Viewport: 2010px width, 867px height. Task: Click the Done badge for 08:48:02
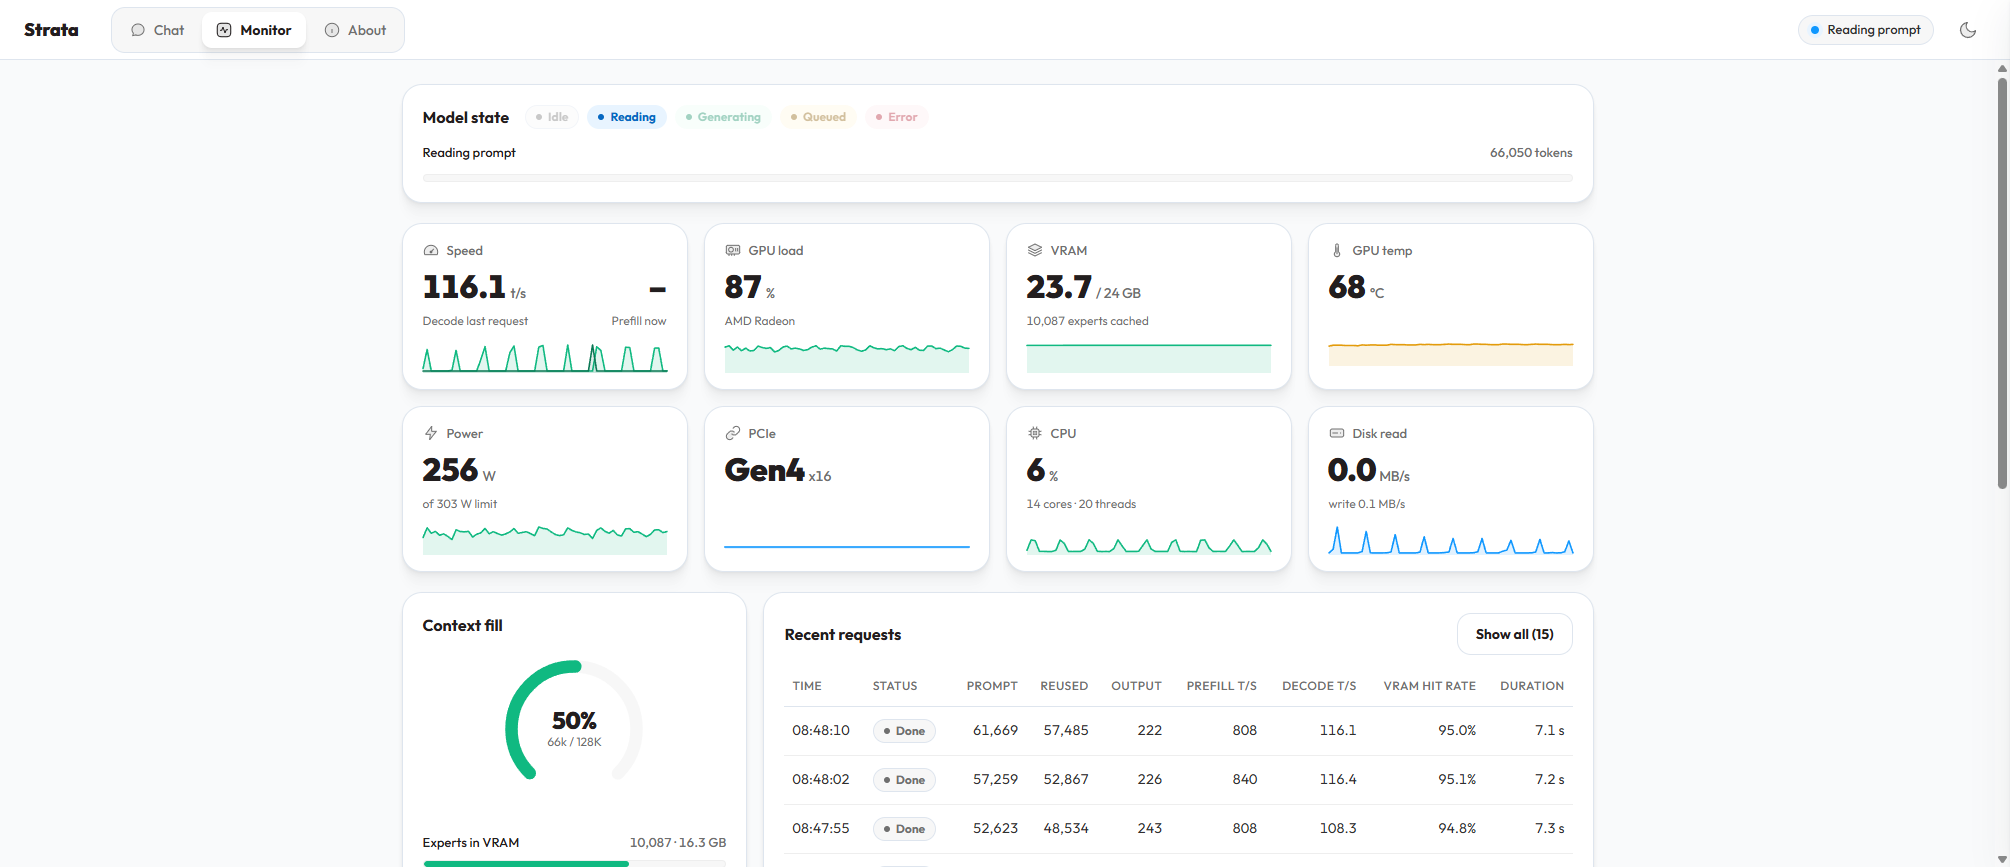904,780
